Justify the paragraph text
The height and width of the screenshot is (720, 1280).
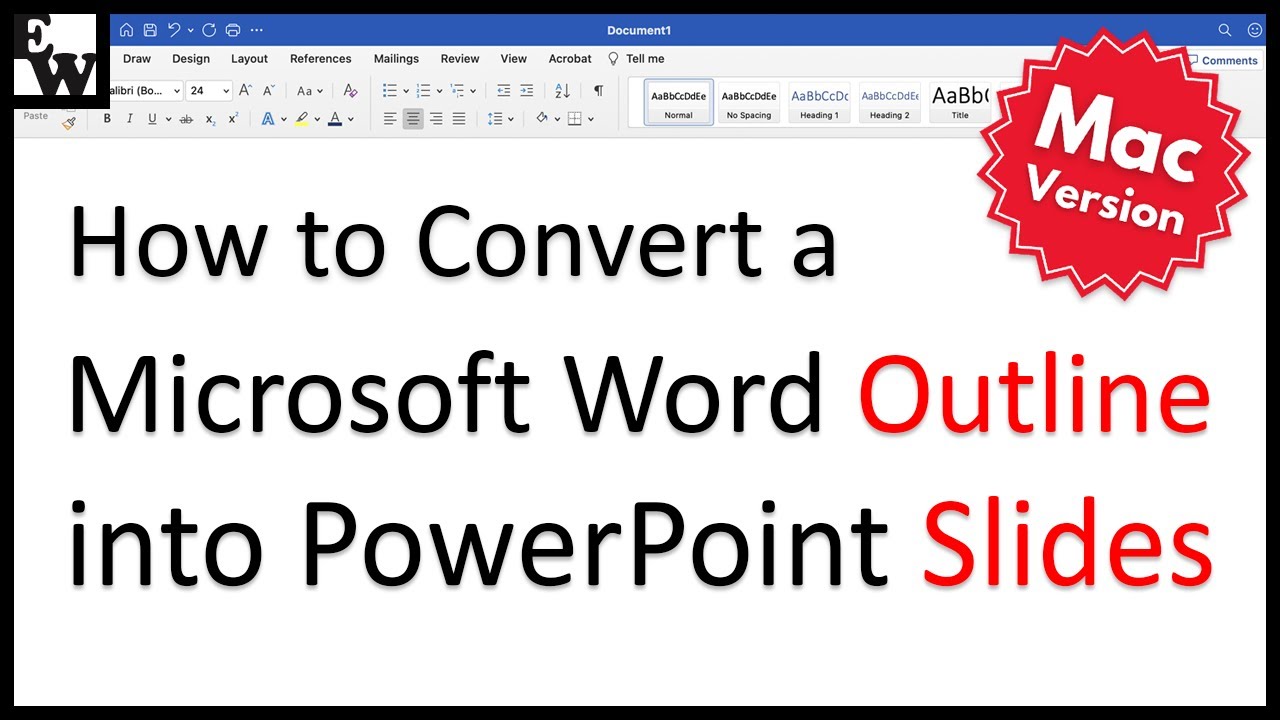pyautogui.click(x=459, y=119)
